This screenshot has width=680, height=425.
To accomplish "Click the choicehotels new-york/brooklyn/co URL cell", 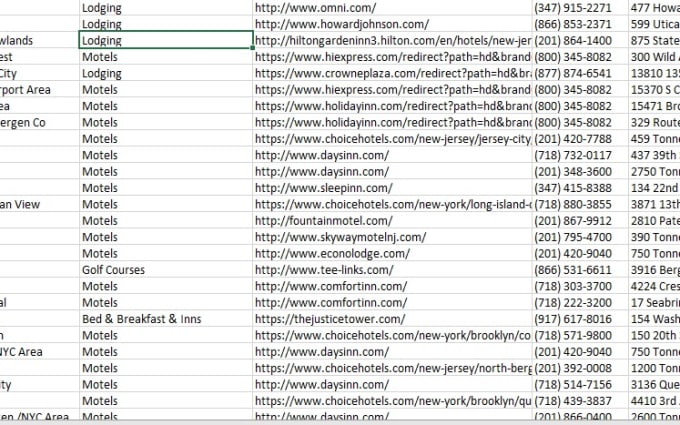I will coord(392,335).
